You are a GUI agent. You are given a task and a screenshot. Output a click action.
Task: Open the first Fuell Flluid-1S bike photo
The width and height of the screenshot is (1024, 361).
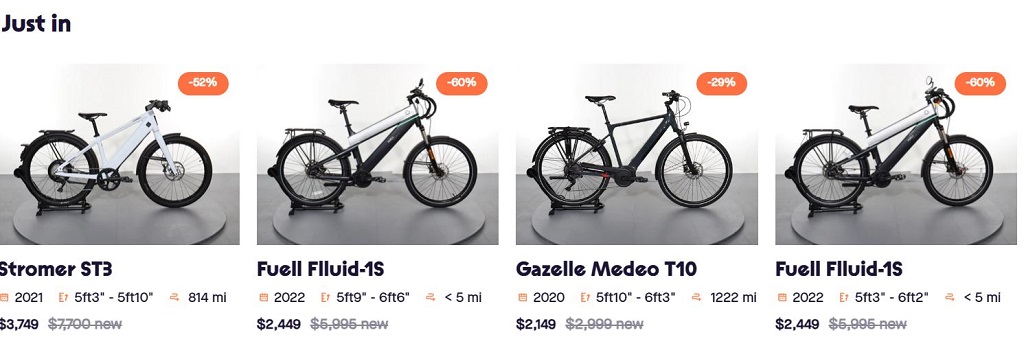(x=377, y=154)
